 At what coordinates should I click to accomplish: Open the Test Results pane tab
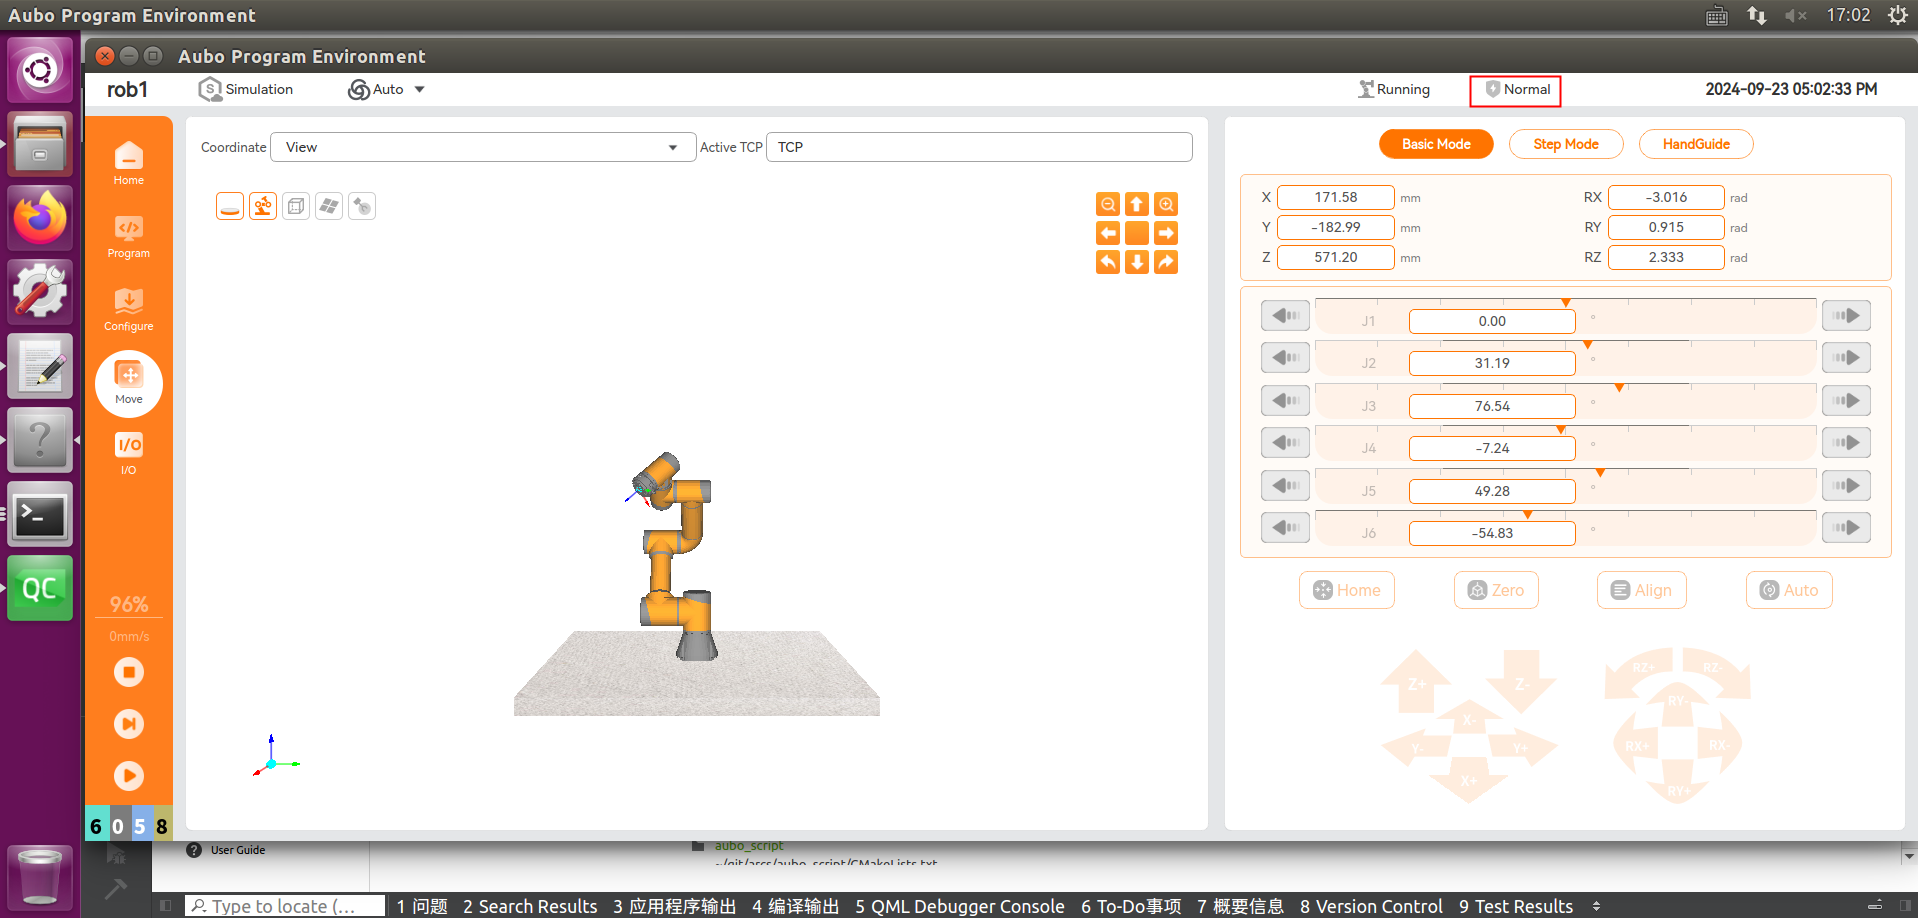pyautogui.click(x=1516, y=906)
